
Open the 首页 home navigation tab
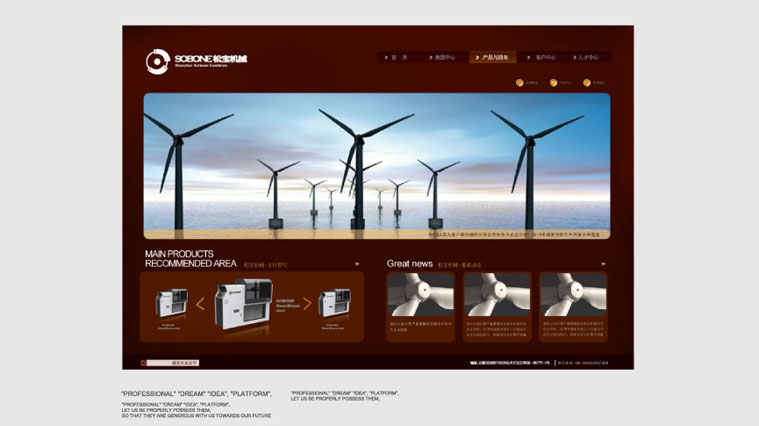click(x=397, y=58)
